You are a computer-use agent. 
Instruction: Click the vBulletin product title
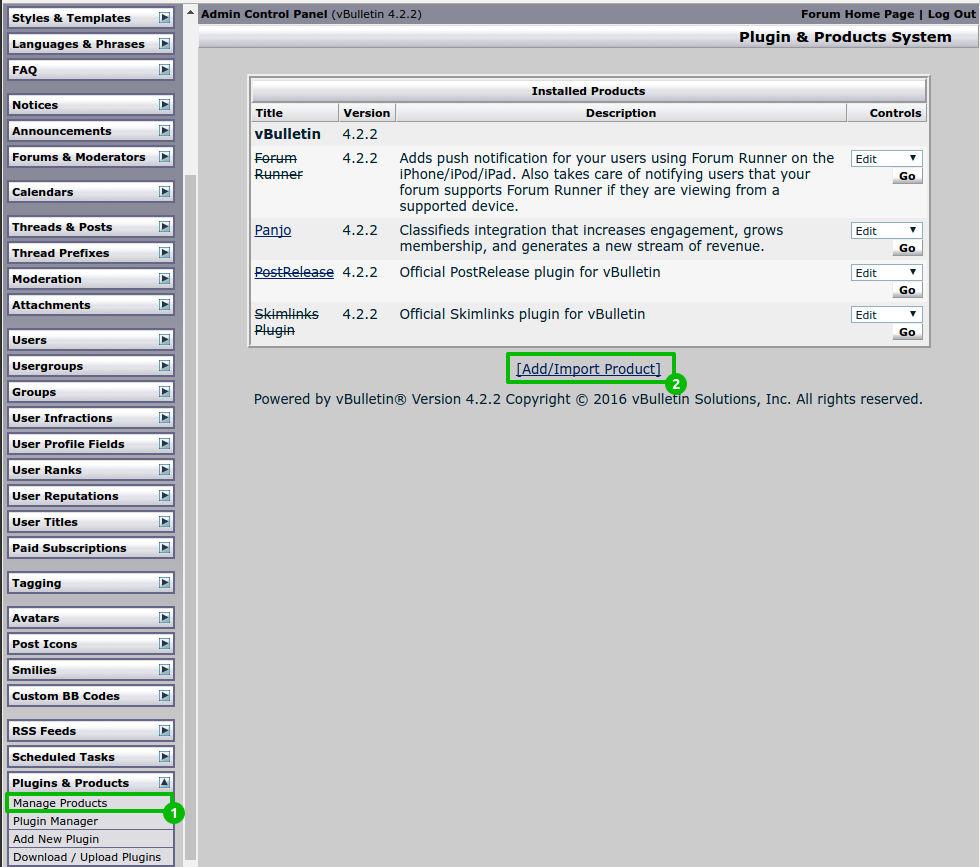click(288, 134)
